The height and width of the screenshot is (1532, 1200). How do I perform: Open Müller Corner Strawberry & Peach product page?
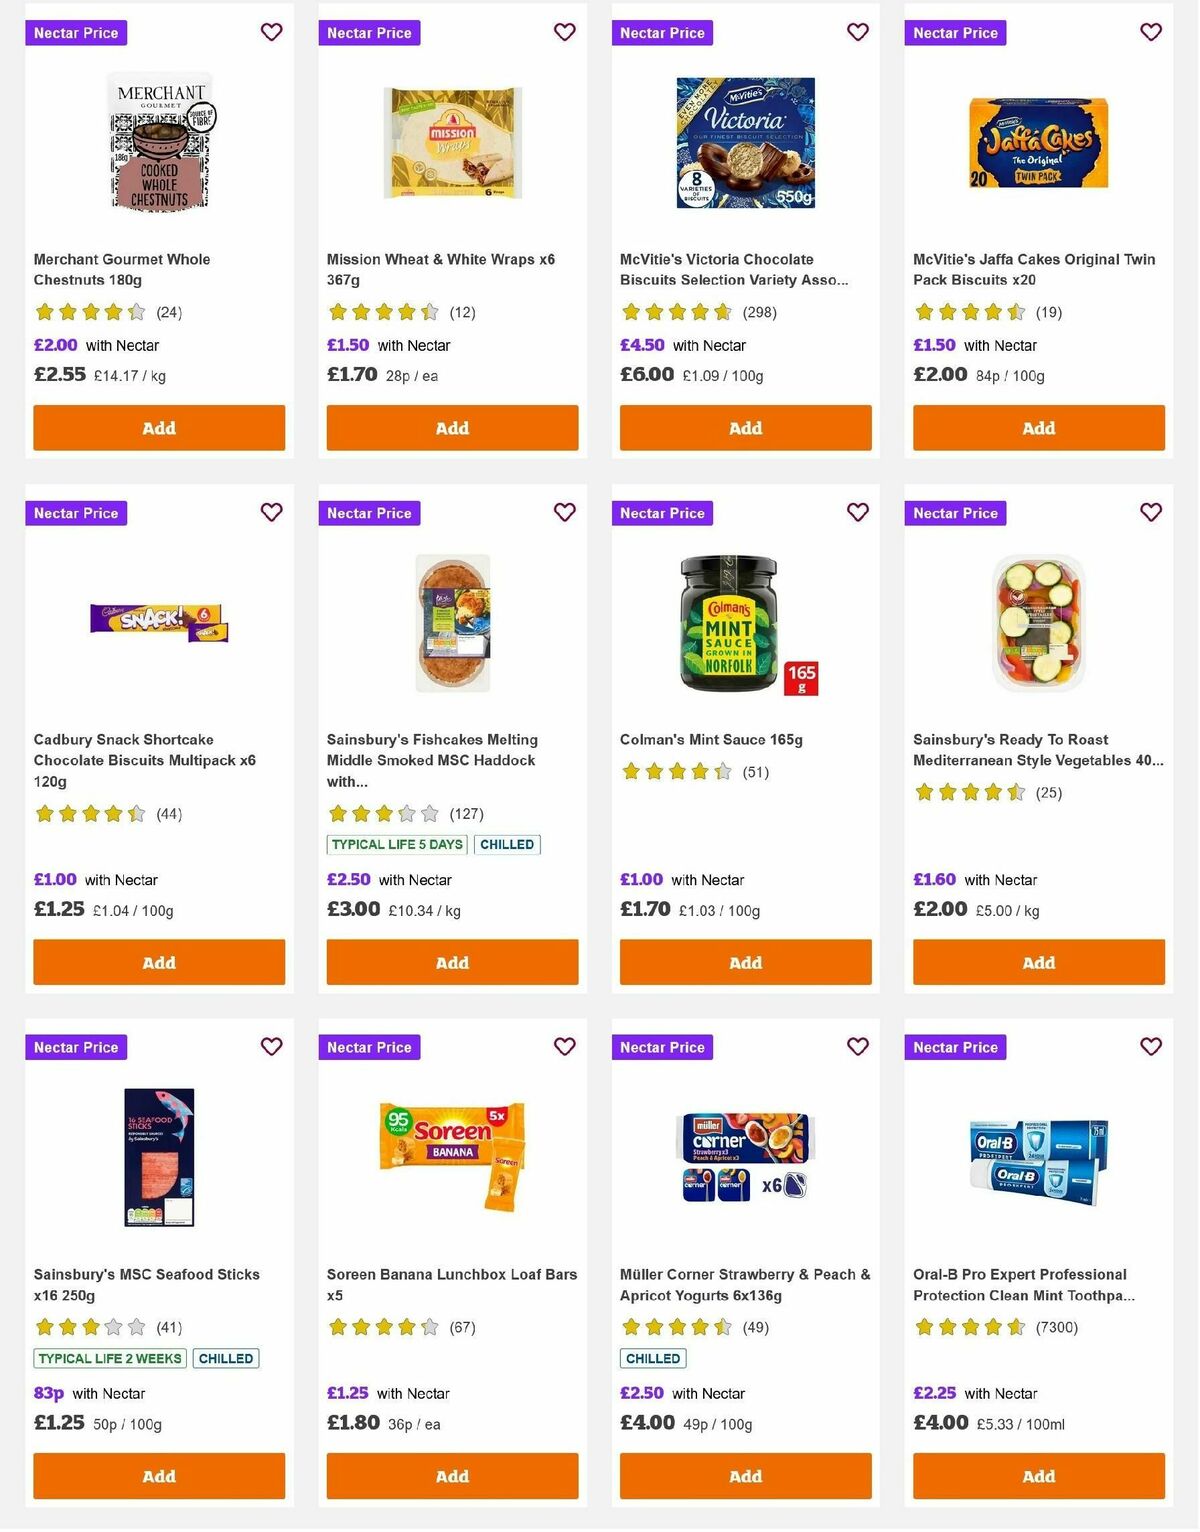pos(744,1284)
